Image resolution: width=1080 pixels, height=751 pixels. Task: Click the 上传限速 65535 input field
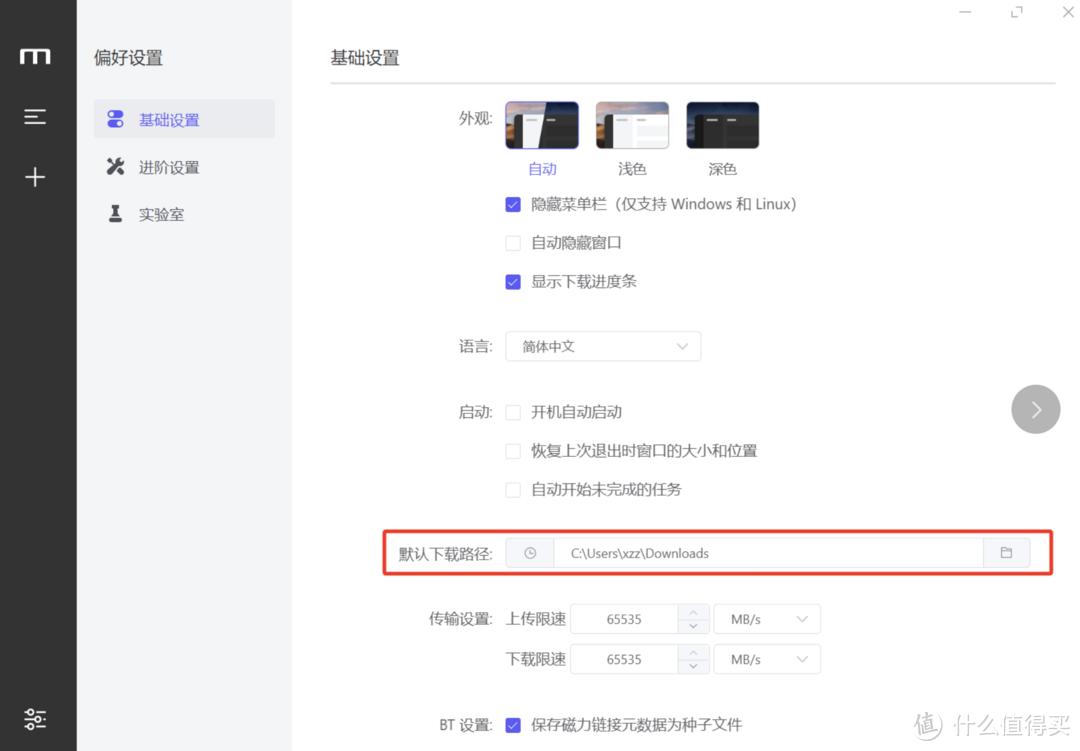click(624, 619)
